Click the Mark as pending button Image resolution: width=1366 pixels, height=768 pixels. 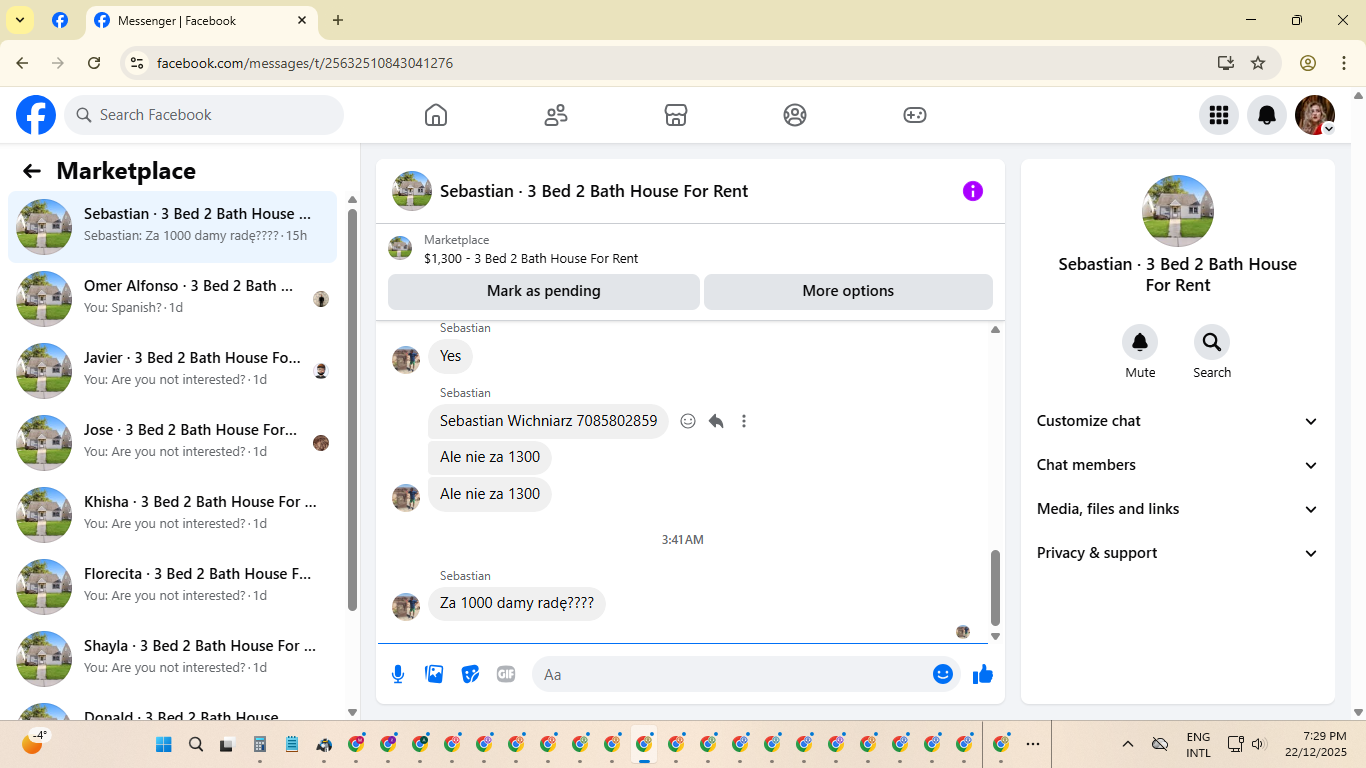pyautogui.click(x=544, y=291)
